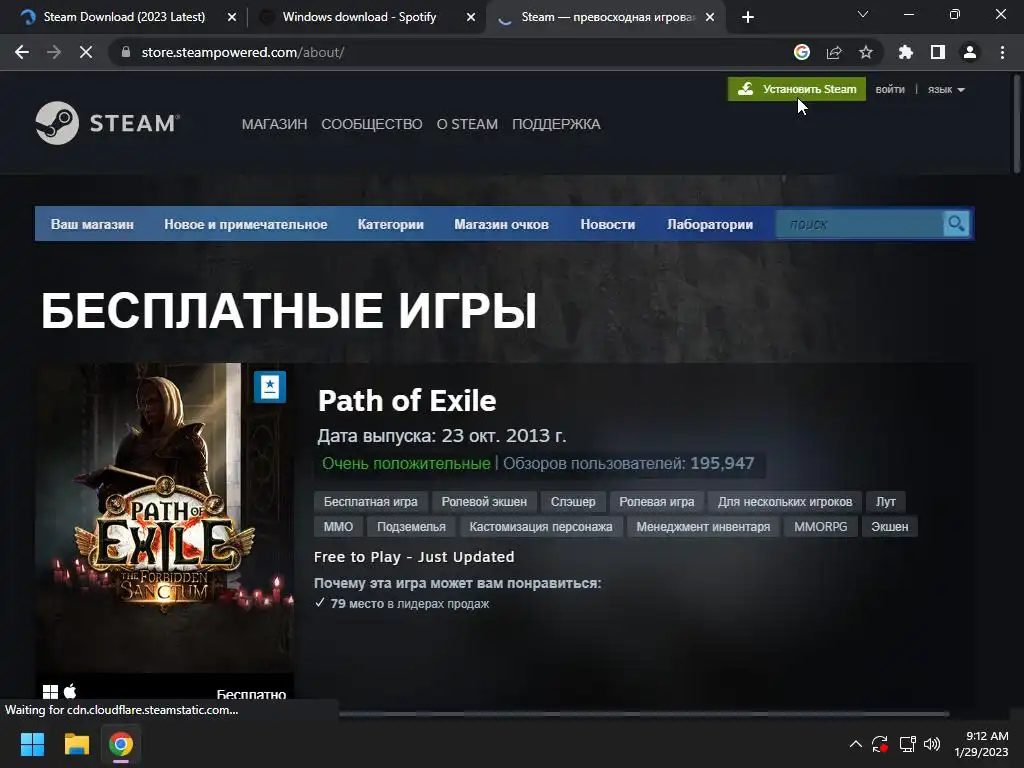Viewport: 1024px width, 768px height.
Task: Close the Windows download - Spotify tab
Action: tap(471, 17)
